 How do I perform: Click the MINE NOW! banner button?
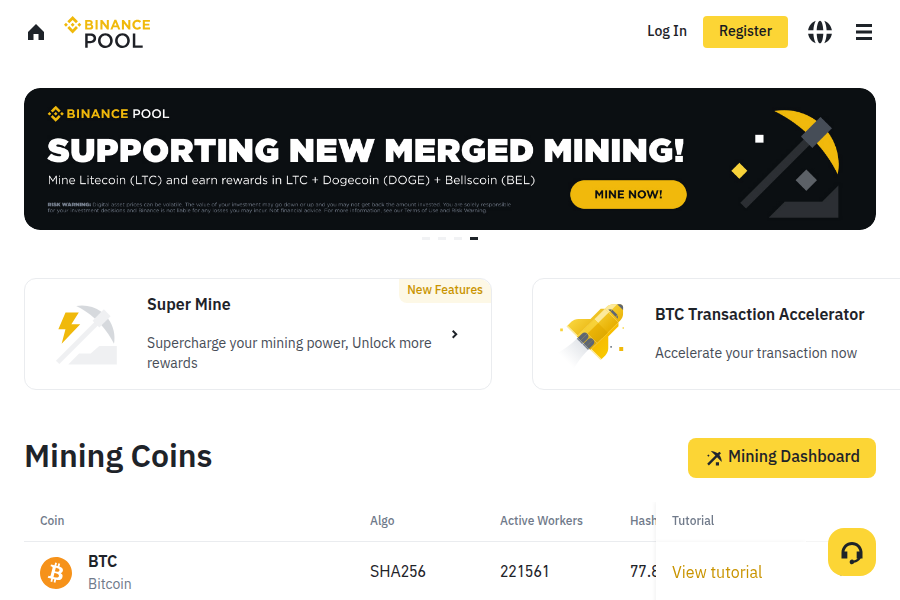(x=628, y=194)
